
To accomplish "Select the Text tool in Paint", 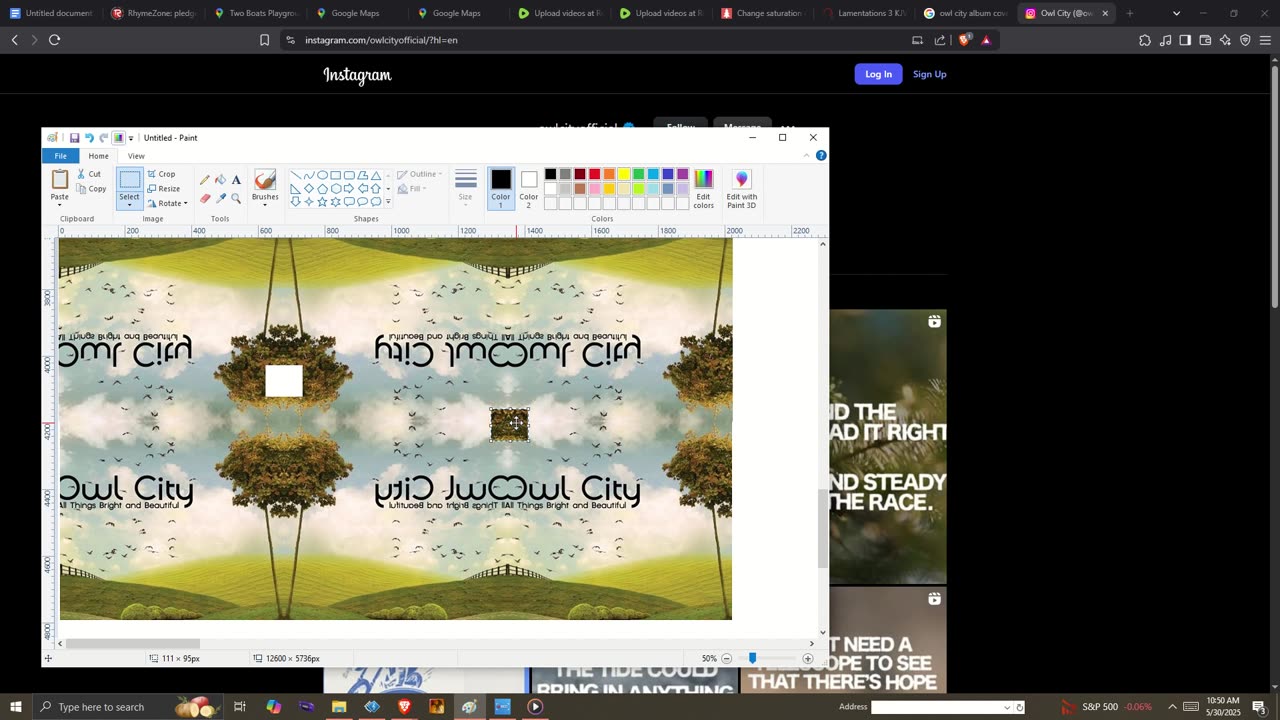I will click(x=236, y=180).
